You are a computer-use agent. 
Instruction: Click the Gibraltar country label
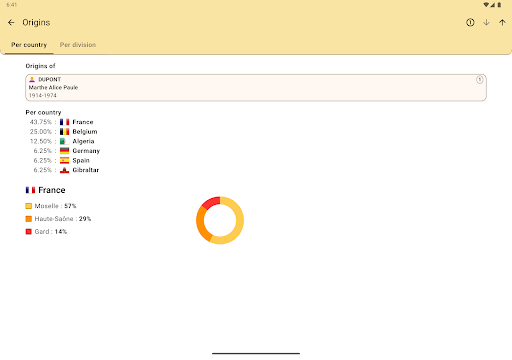(86, 170)
